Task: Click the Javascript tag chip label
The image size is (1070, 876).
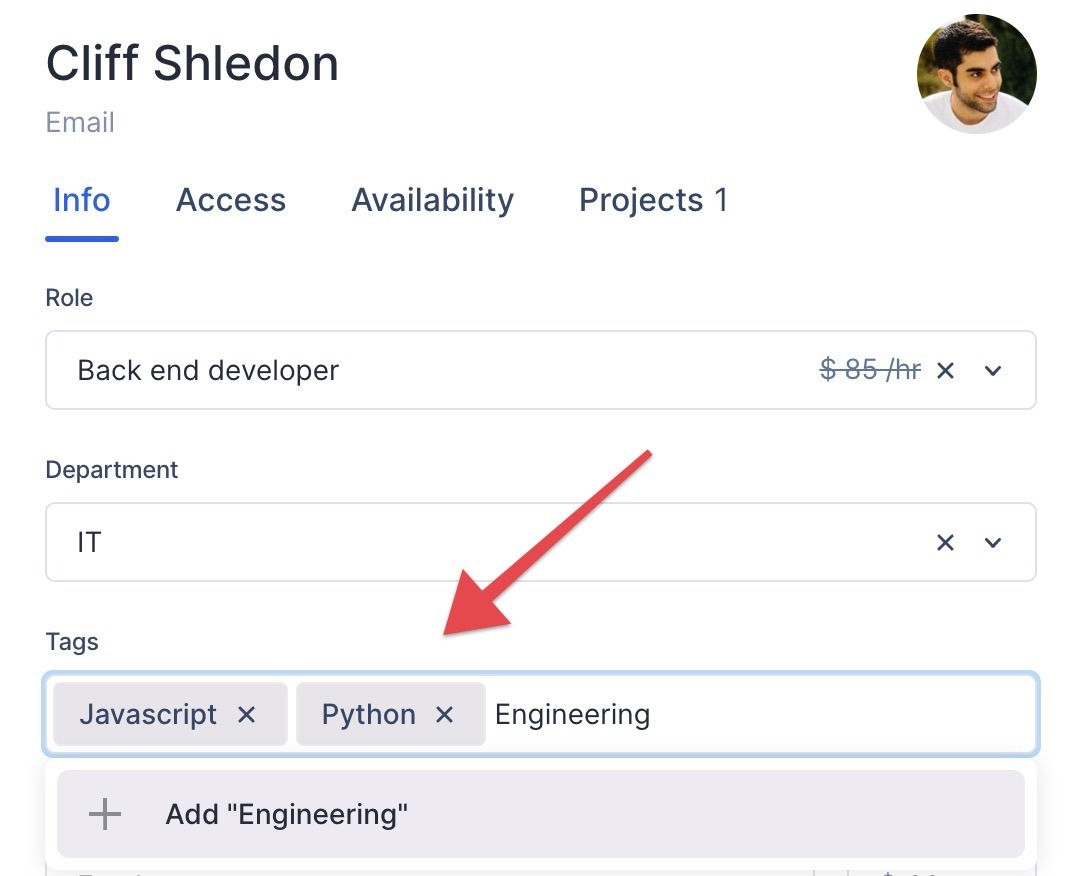Action: 148,715
